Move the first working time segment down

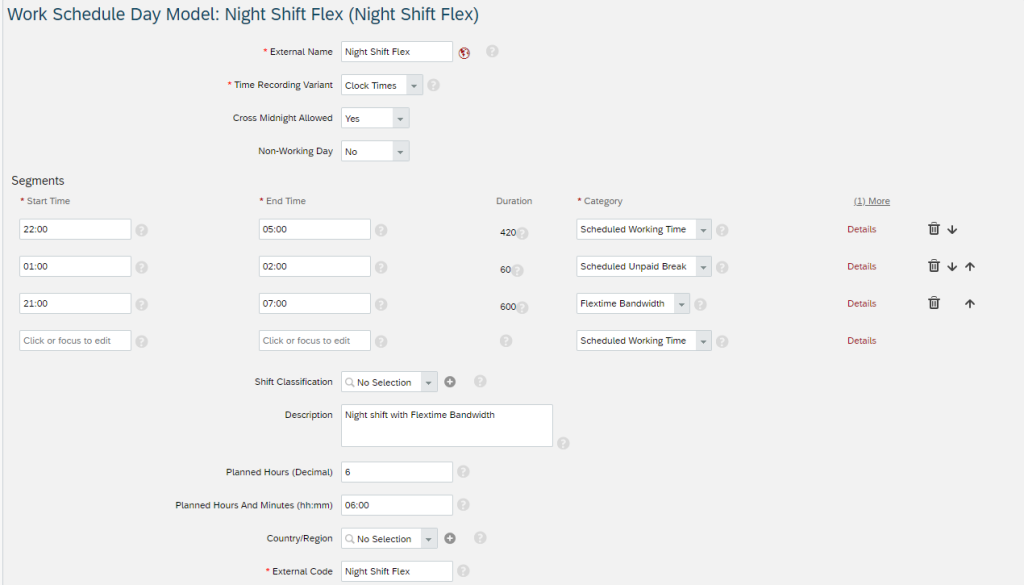pos(952,230)
